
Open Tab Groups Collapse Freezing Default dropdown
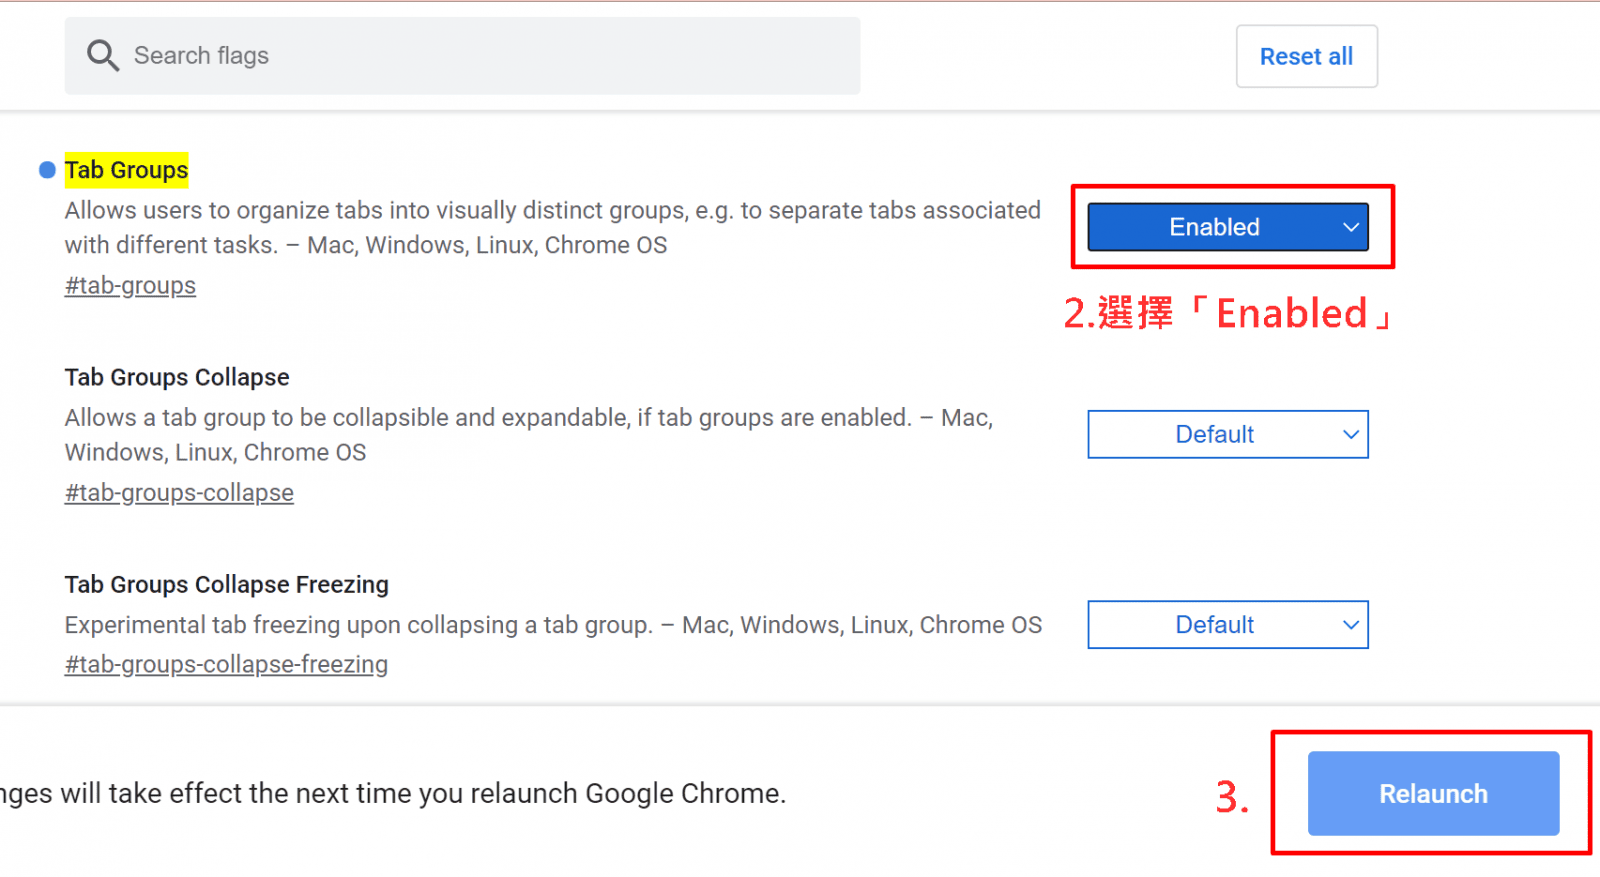(x=1228, y=624)
